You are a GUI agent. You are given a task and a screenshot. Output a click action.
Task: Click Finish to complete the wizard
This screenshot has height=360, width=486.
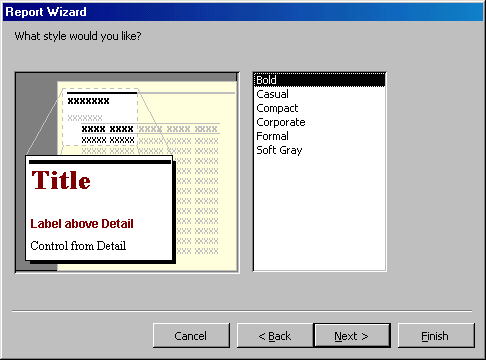[436, 336]
